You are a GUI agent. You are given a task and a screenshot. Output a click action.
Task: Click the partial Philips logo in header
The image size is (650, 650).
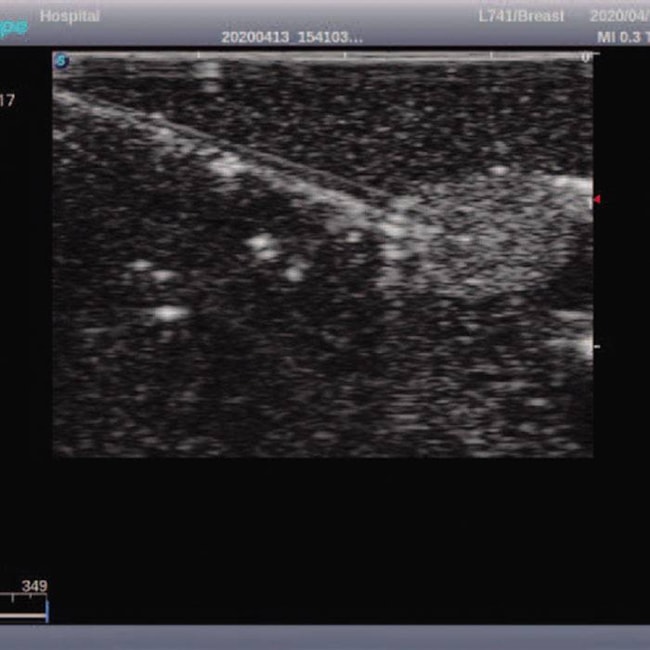14,27
